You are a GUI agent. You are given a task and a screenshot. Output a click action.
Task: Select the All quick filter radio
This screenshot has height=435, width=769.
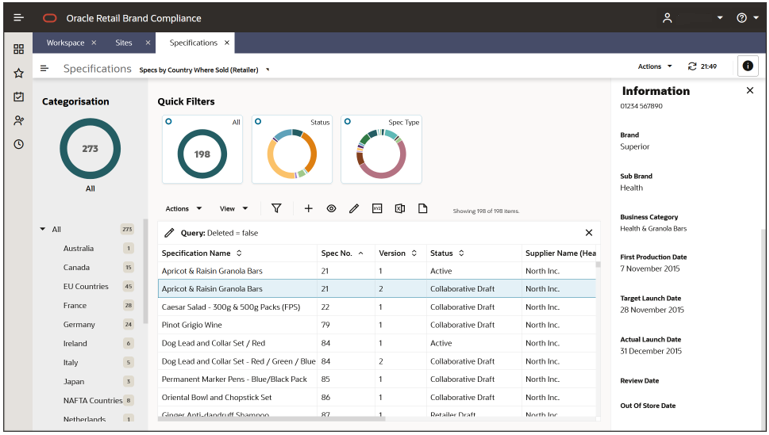pyautogui.click(x=169, y=121)
